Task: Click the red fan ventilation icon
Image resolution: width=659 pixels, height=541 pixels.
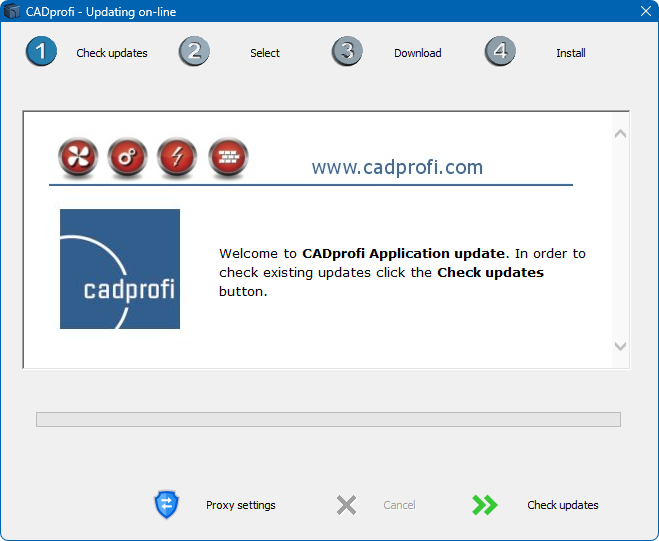Action: pos(76,158)
